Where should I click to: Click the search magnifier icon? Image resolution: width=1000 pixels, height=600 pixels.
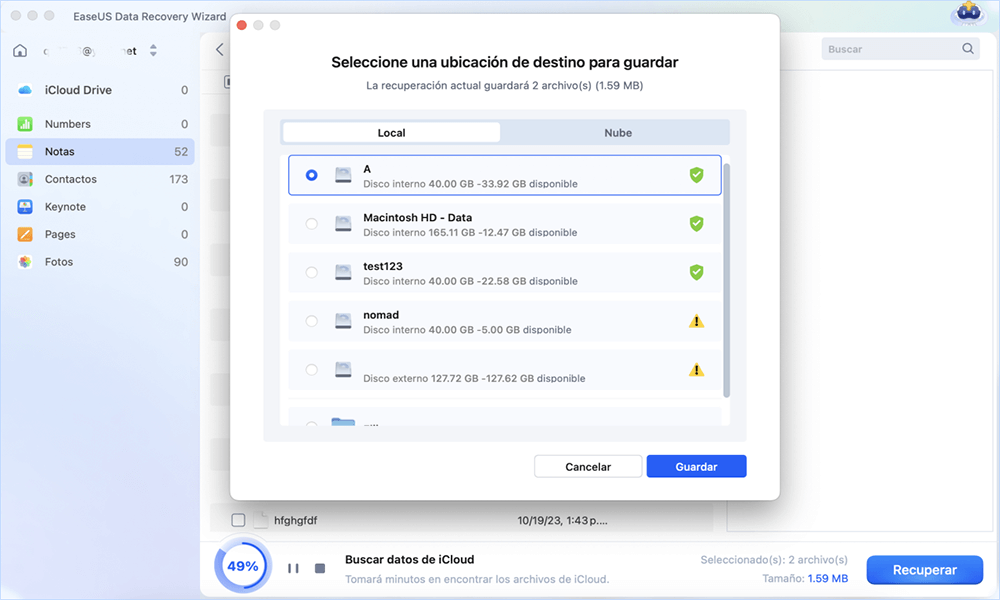[967, 49]
